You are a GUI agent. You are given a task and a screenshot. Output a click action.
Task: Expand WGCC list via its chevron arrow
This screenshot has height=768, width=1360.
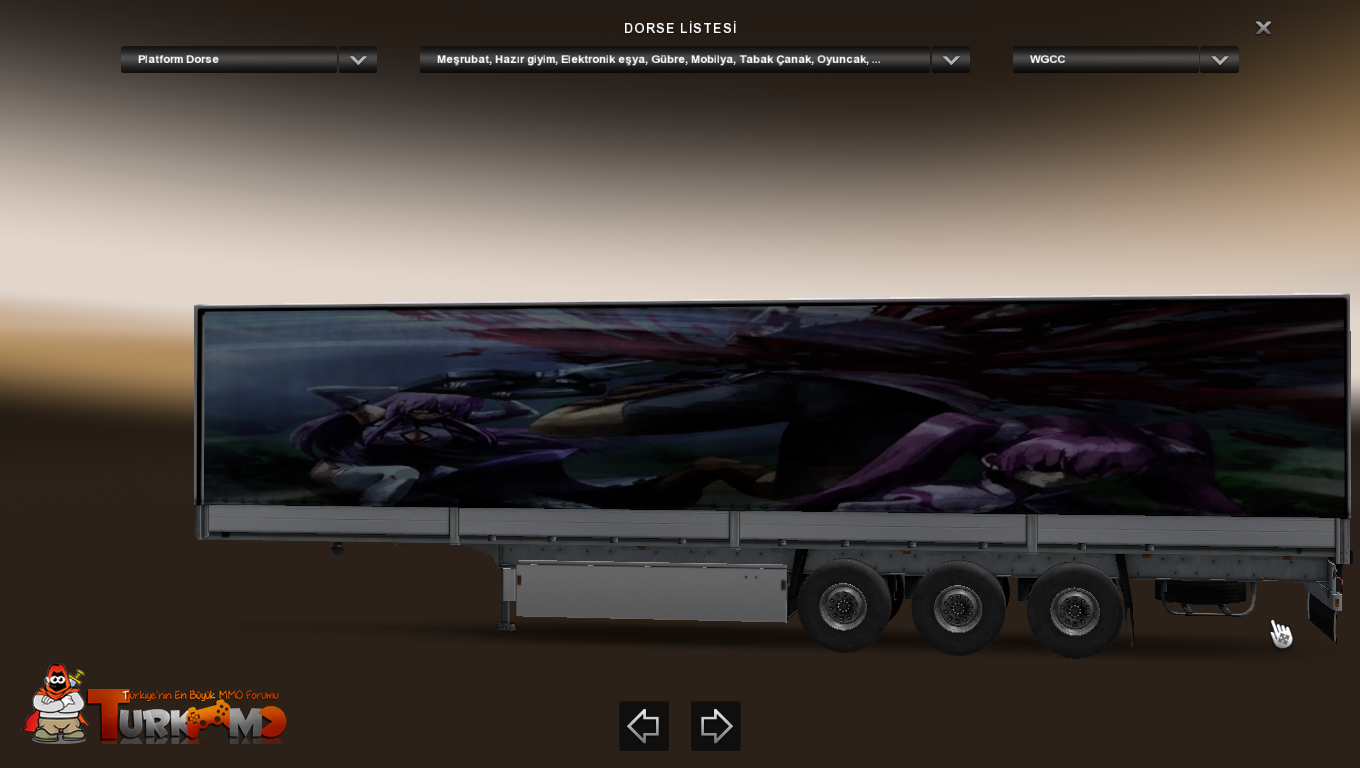(1219, 59)
